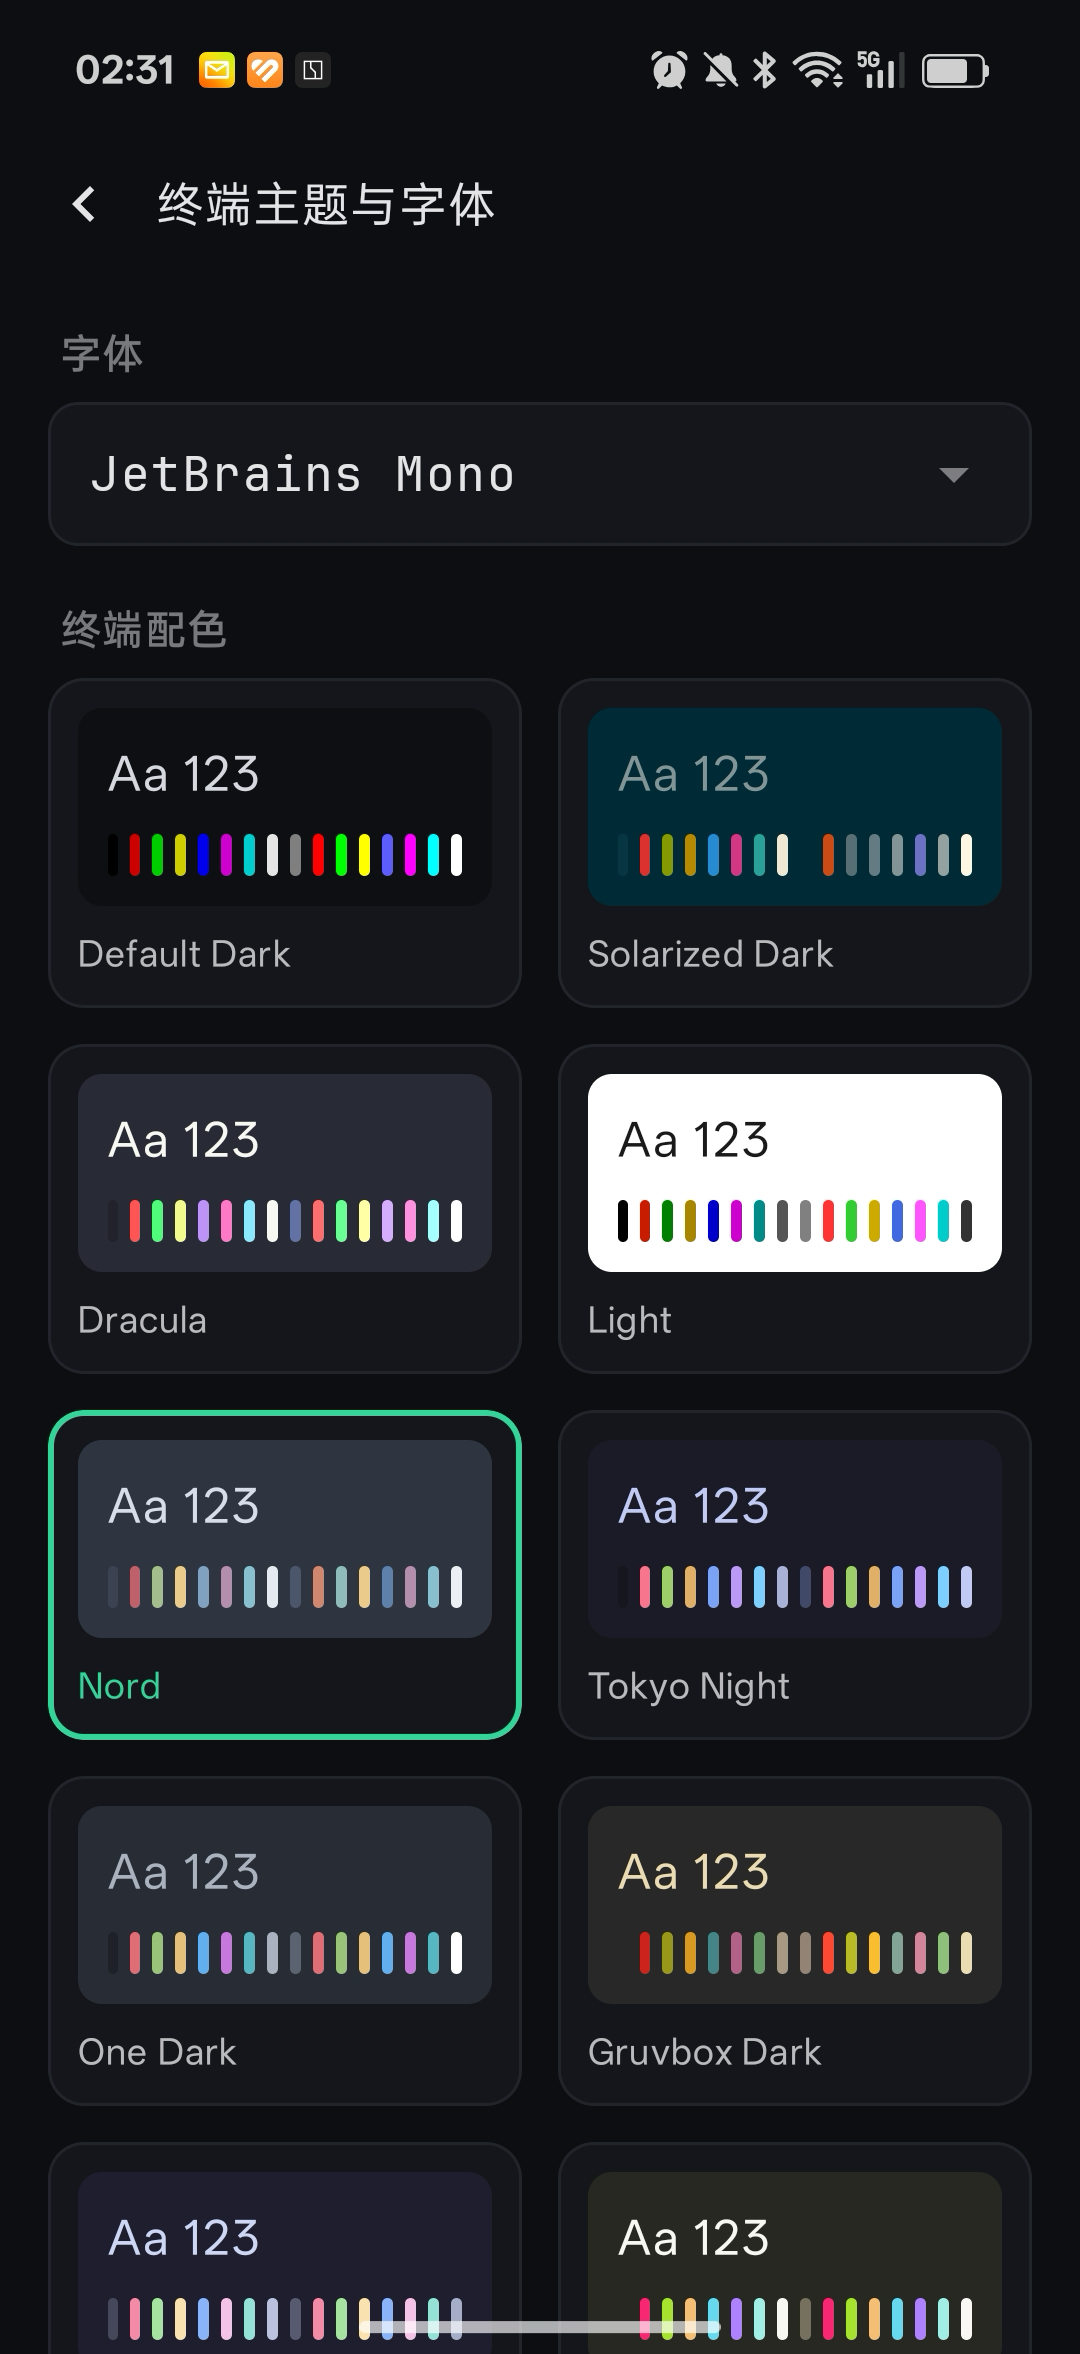Click the Light theme white preview
Screen dimensions: 1080x2354
[795, 1173]
